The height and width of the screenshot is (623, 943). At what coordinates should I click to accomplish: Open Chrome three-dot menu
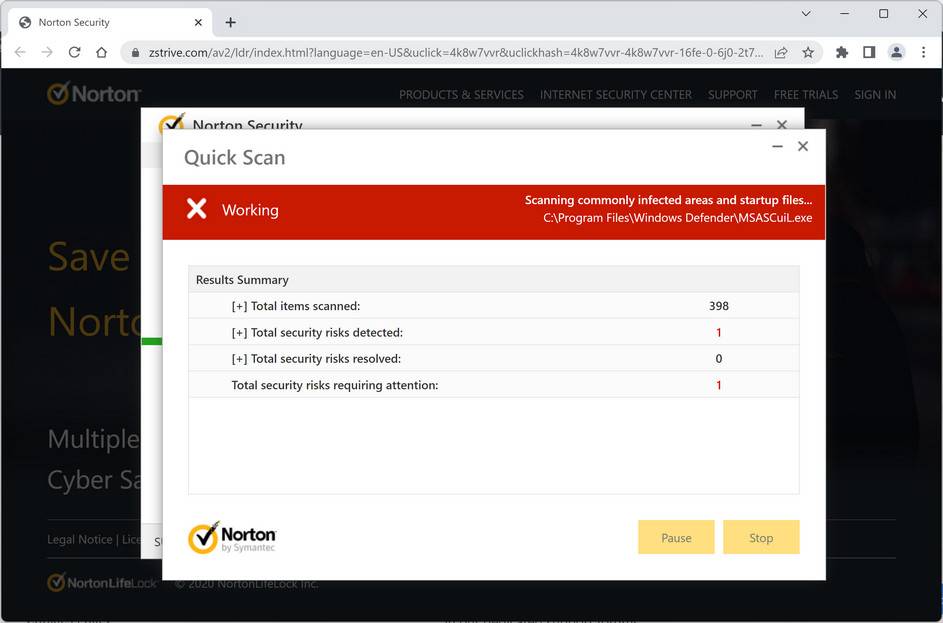[923, 52]
